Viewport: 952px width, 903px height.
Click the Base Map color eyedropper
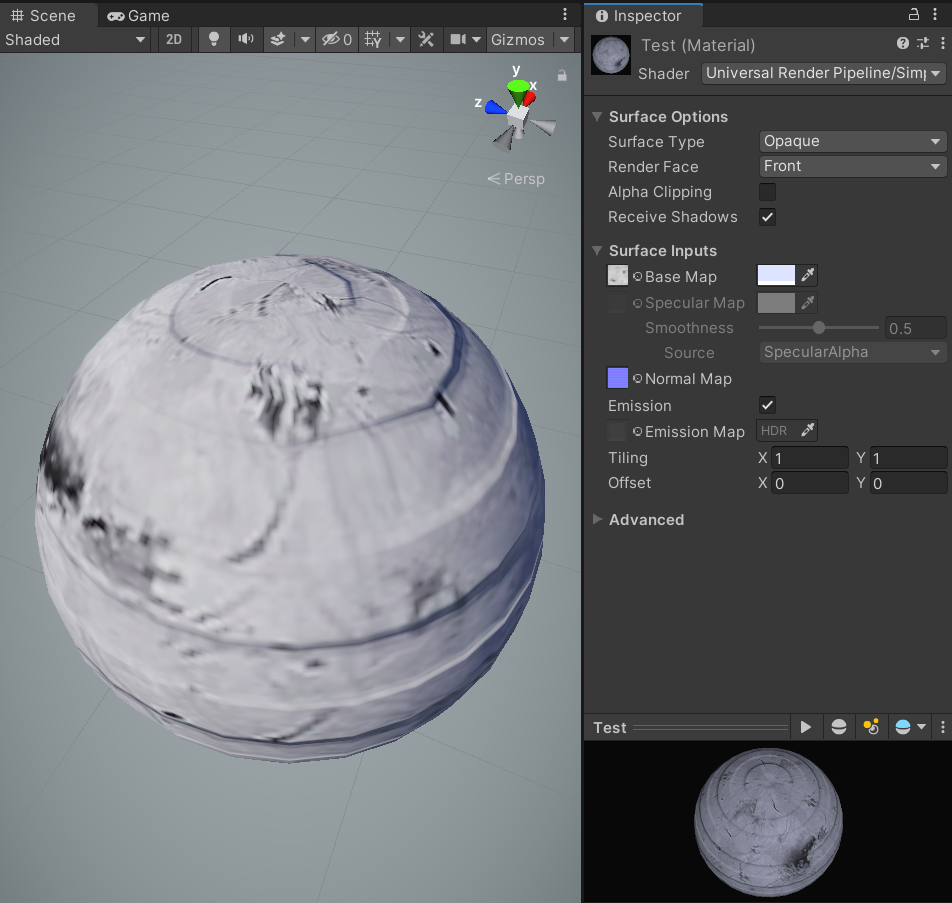coord(808,276)
